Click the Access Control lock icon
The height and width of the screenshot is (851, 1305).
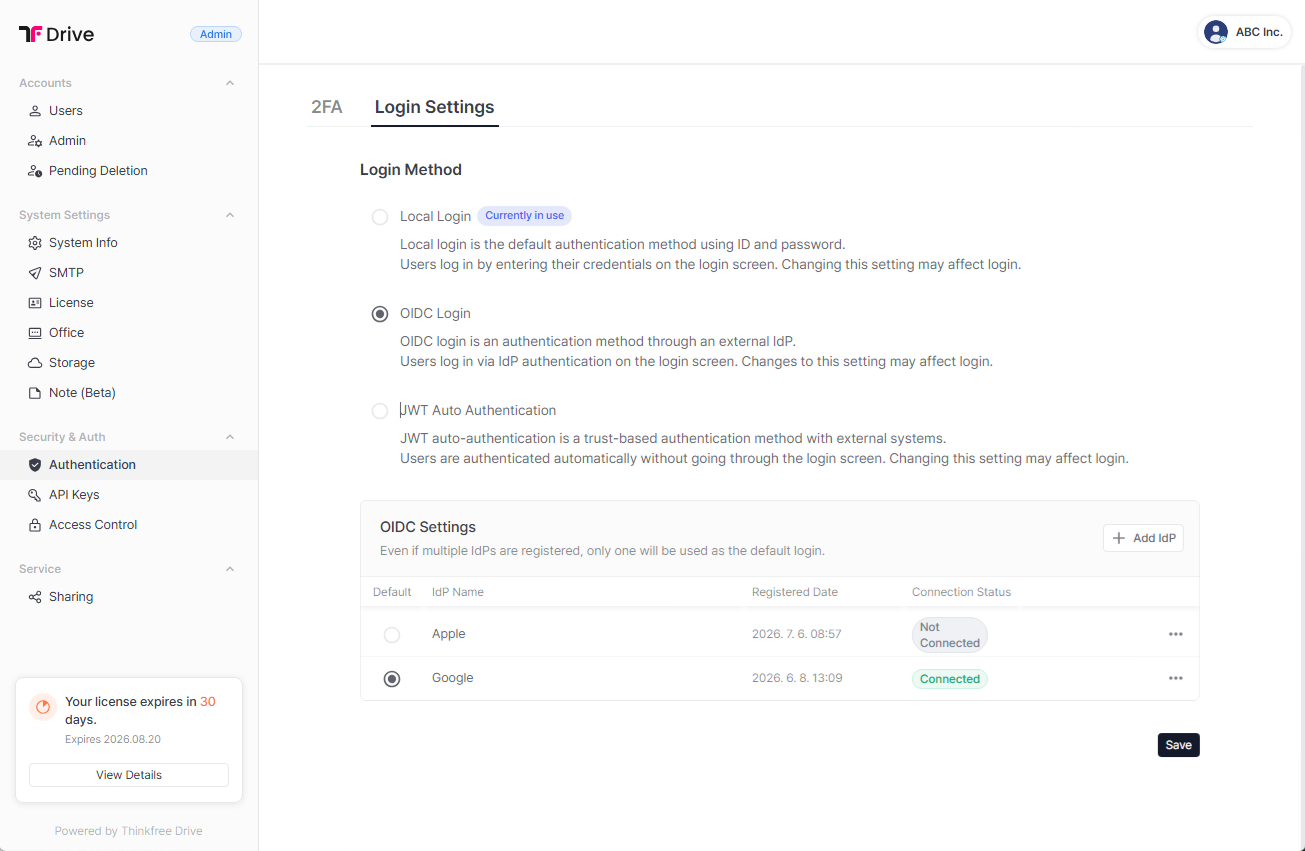35,525
